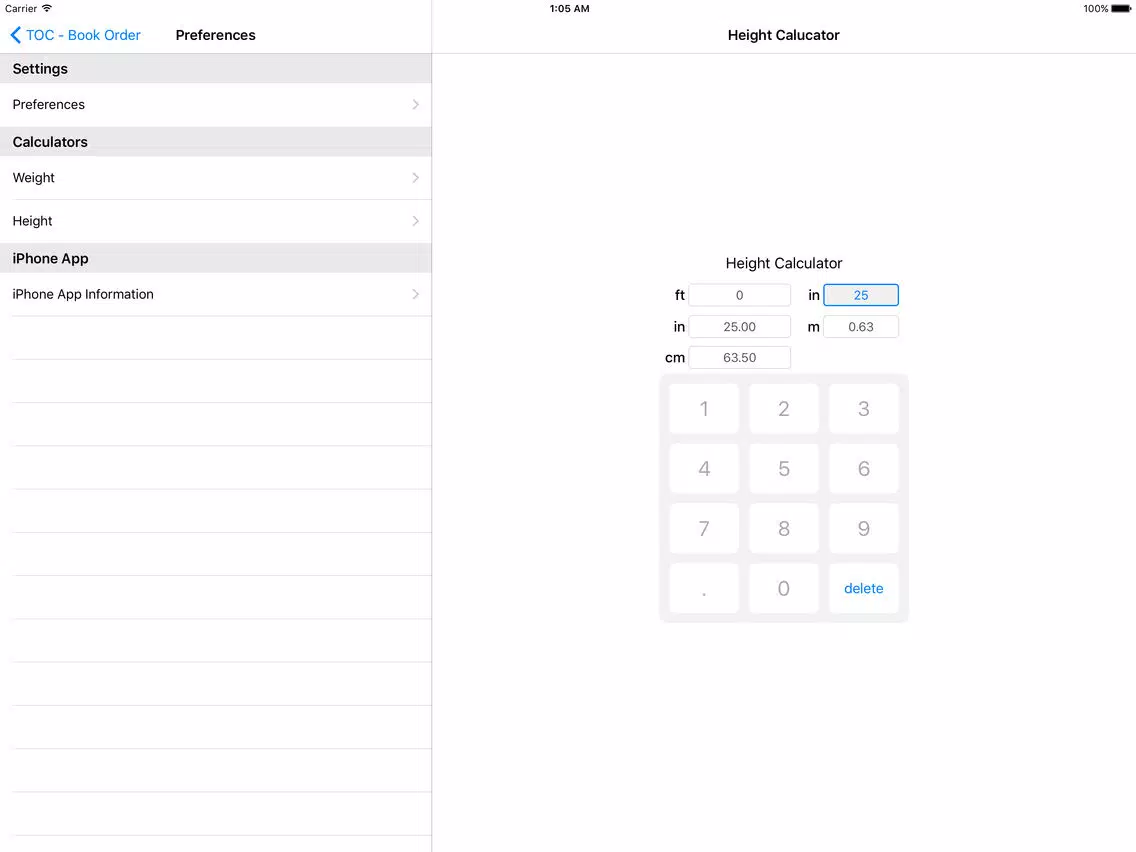
Task: Click the chevron on the Preferences row
Action: pyautogui.click(x=415, y=104)
